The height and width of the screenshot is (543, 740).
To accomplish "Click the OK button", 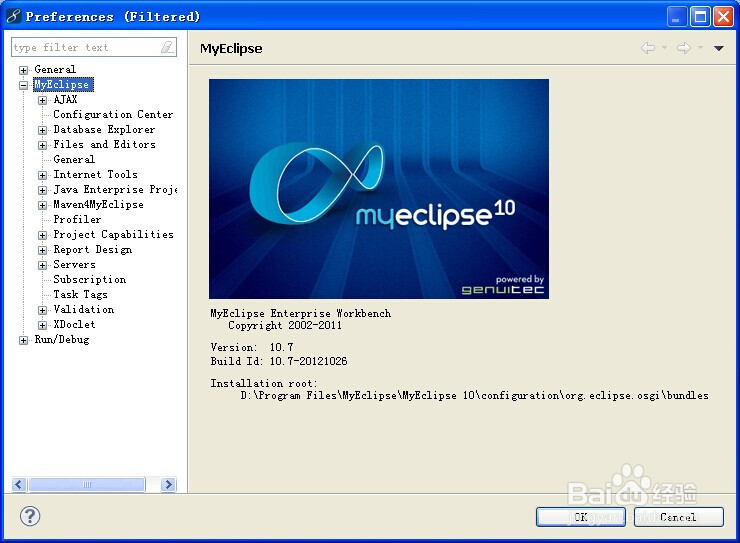I will point(580,517).
